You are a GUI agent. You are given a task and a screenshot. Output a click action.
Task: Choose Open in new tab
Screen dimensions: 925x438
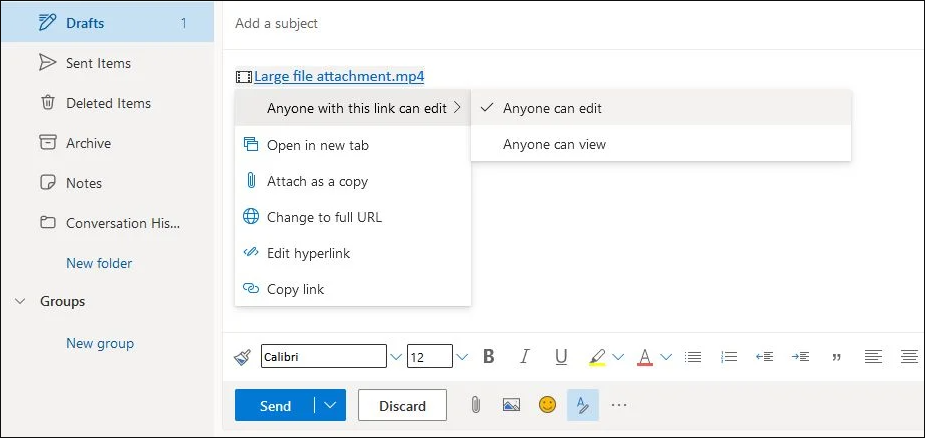click(353, 145)
